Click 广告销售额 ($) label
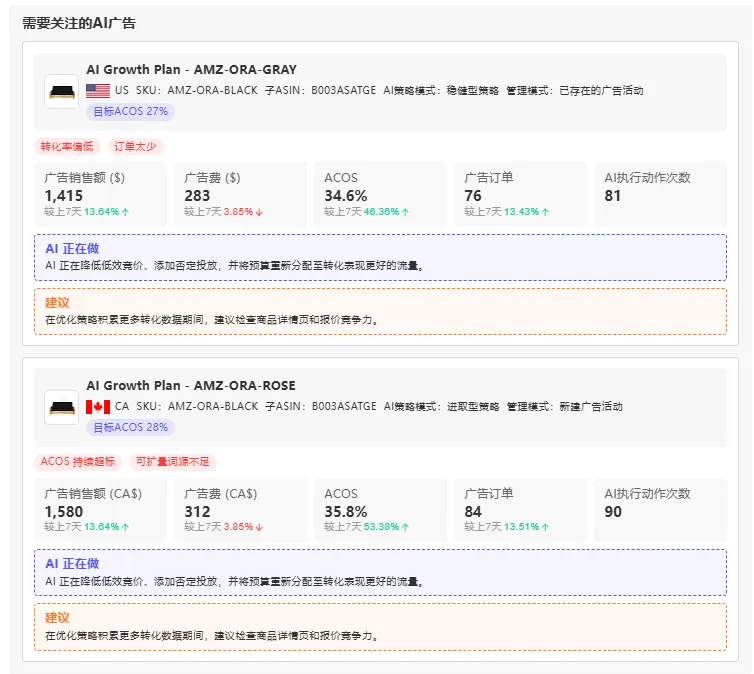 [84, 178]
